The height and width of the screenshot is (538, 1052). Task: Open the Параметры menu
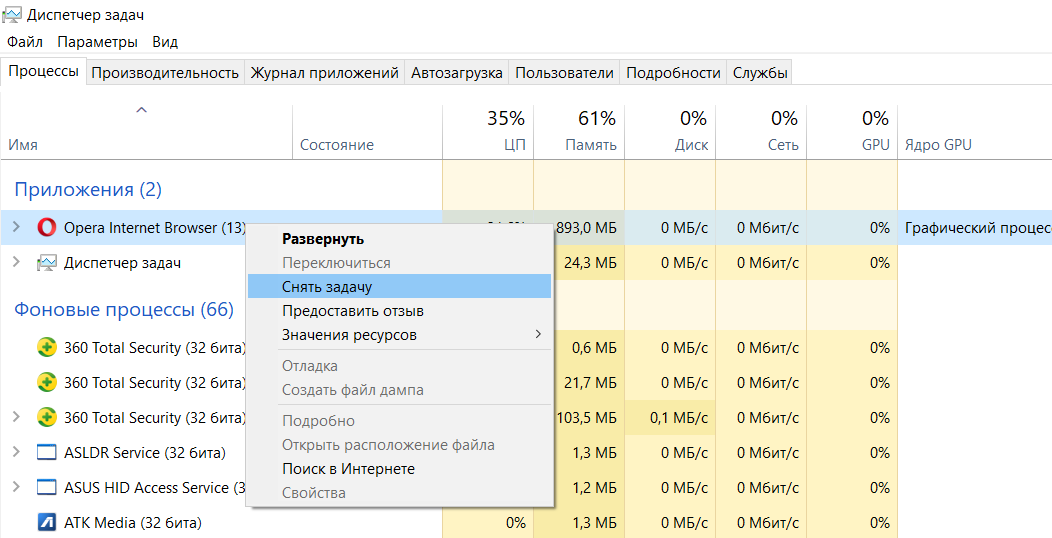click(x=97, y=42)
